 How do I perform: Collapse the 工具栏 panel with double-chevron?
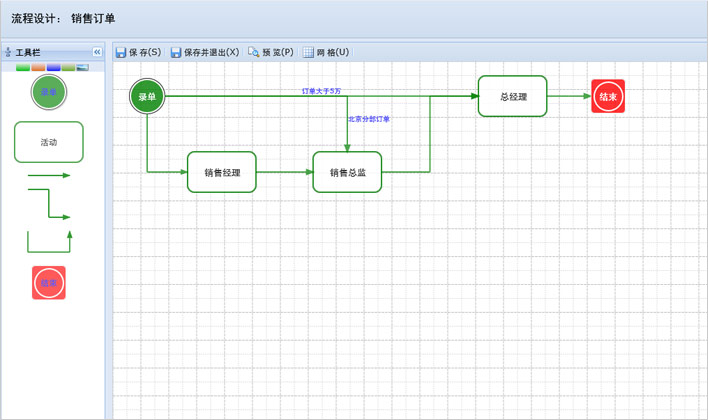click(97, 52)
